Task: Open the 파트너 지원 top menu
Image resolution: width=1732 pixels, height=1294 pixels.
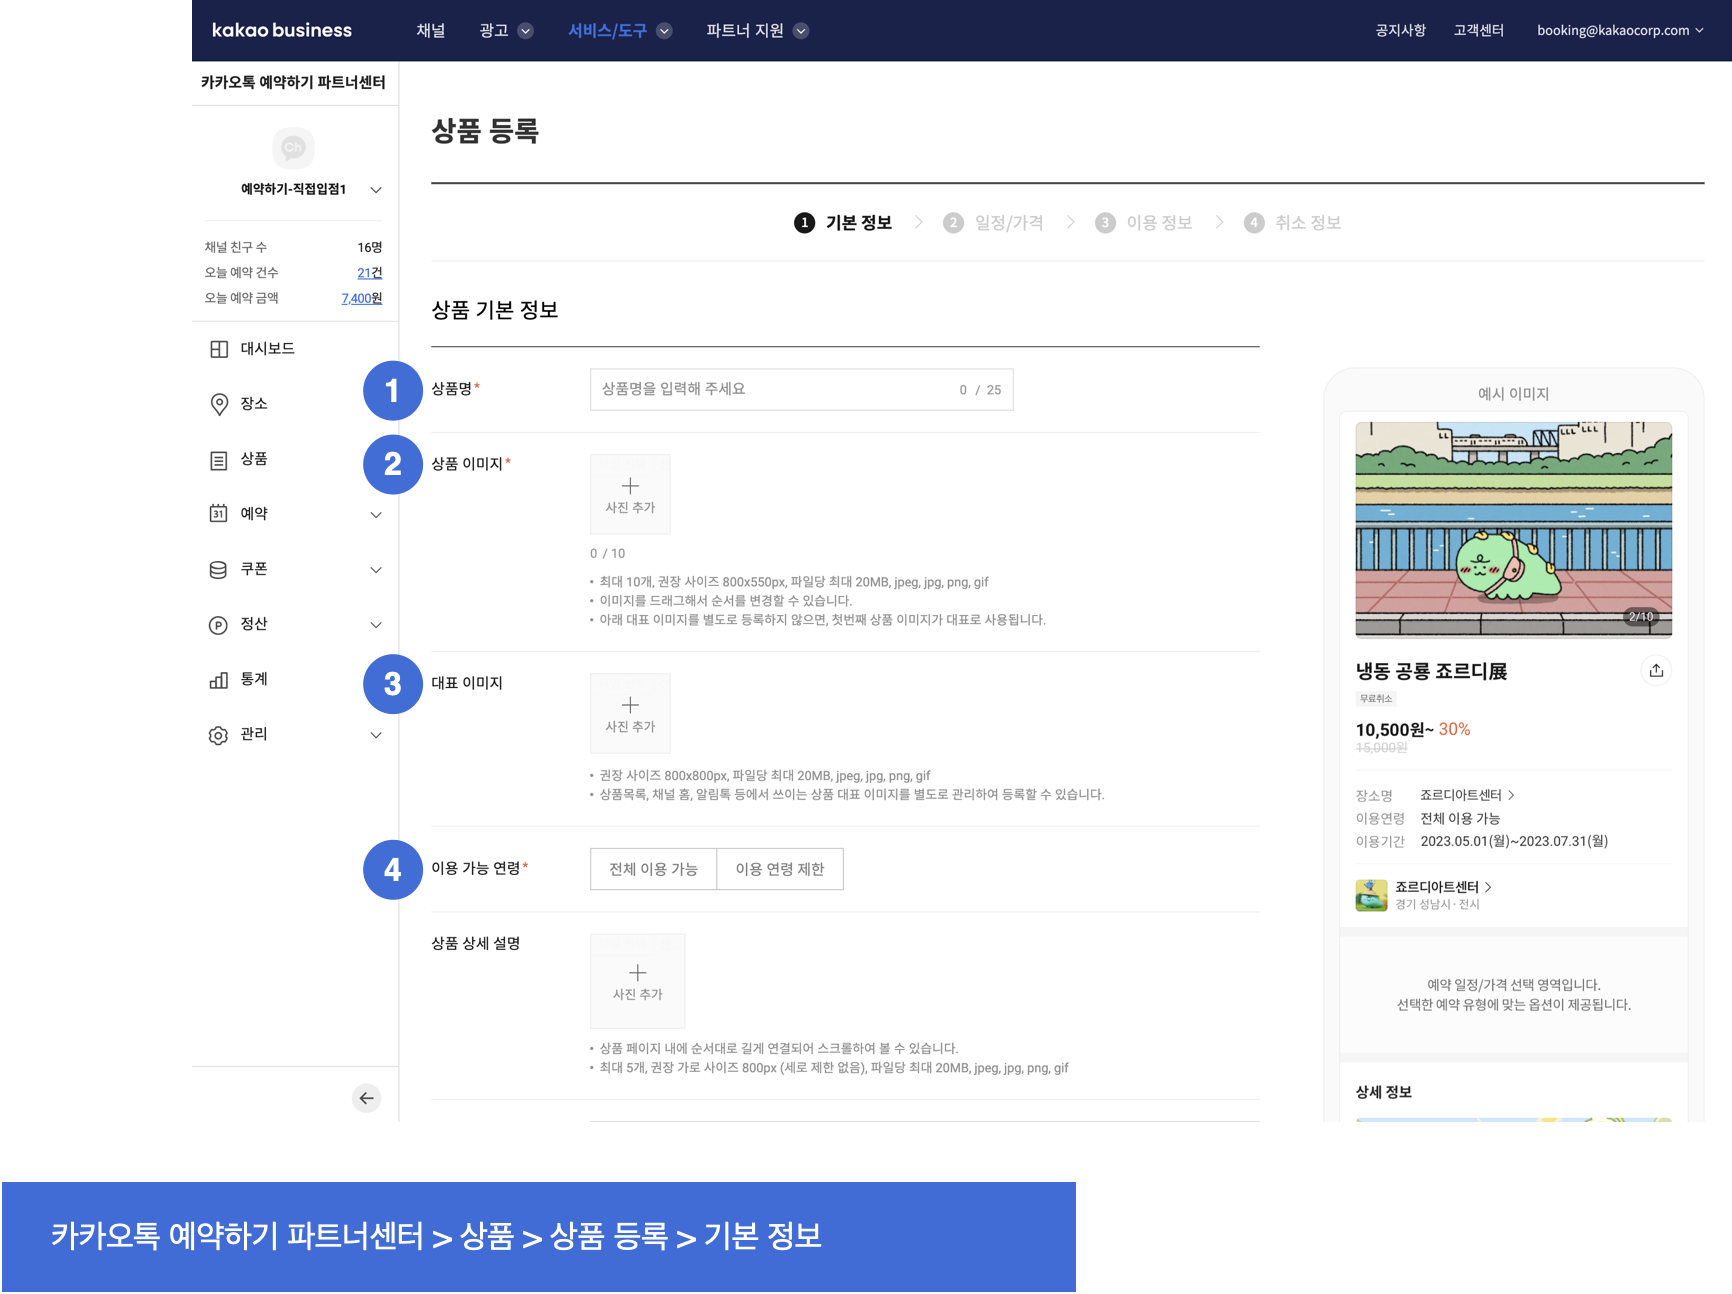Action: pos(756,31)
